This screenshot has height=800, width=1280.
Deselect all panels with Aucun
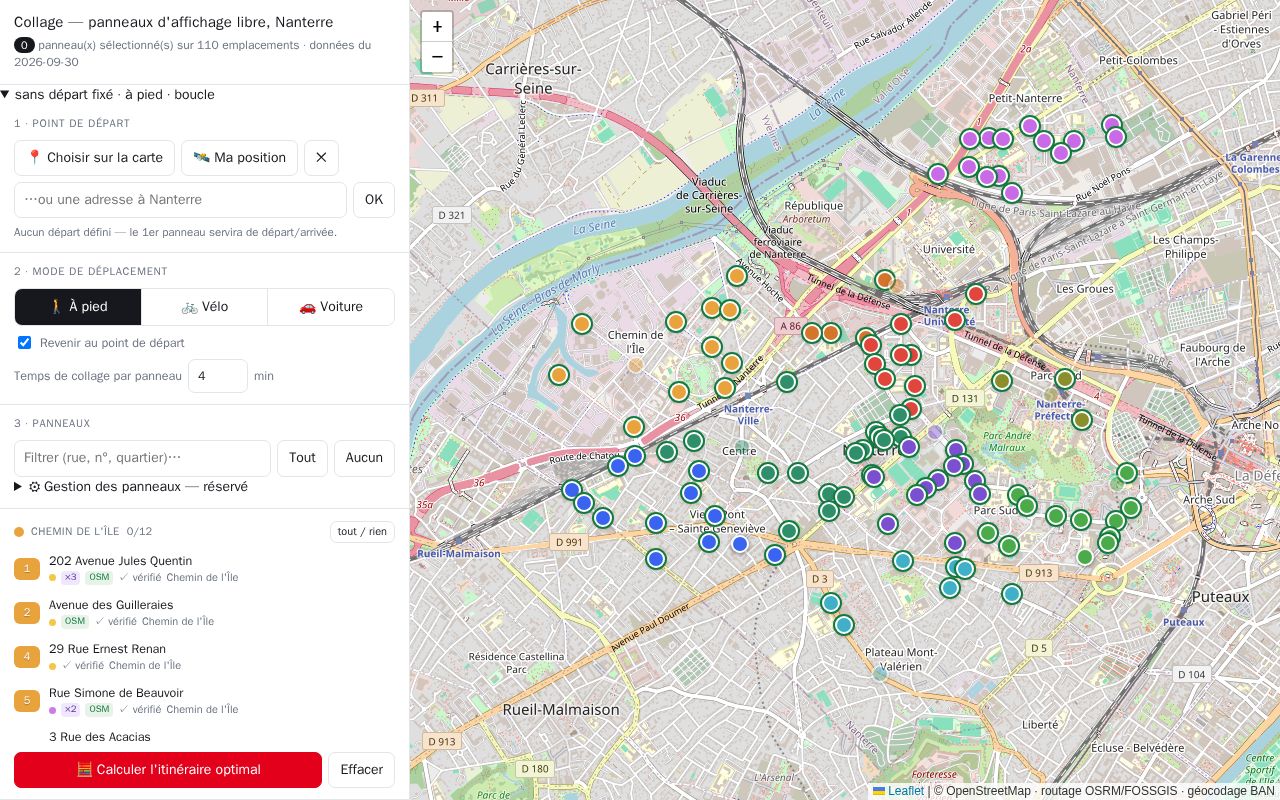[364, 458]
